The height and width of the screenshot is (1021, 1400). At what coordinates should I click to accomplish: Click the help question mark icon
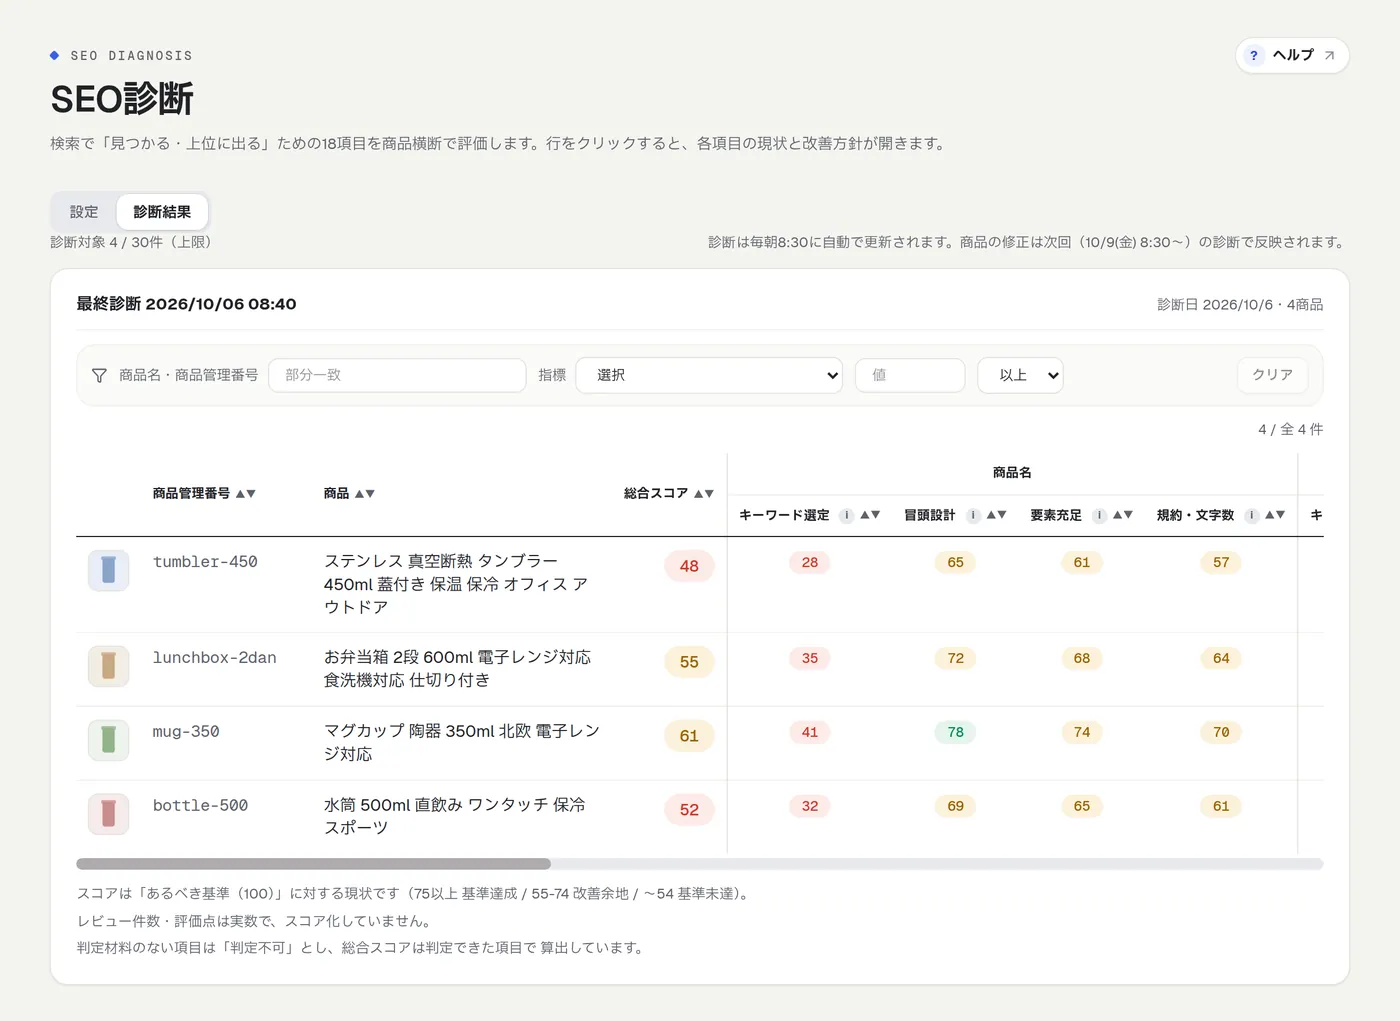tap(1254, 55)
